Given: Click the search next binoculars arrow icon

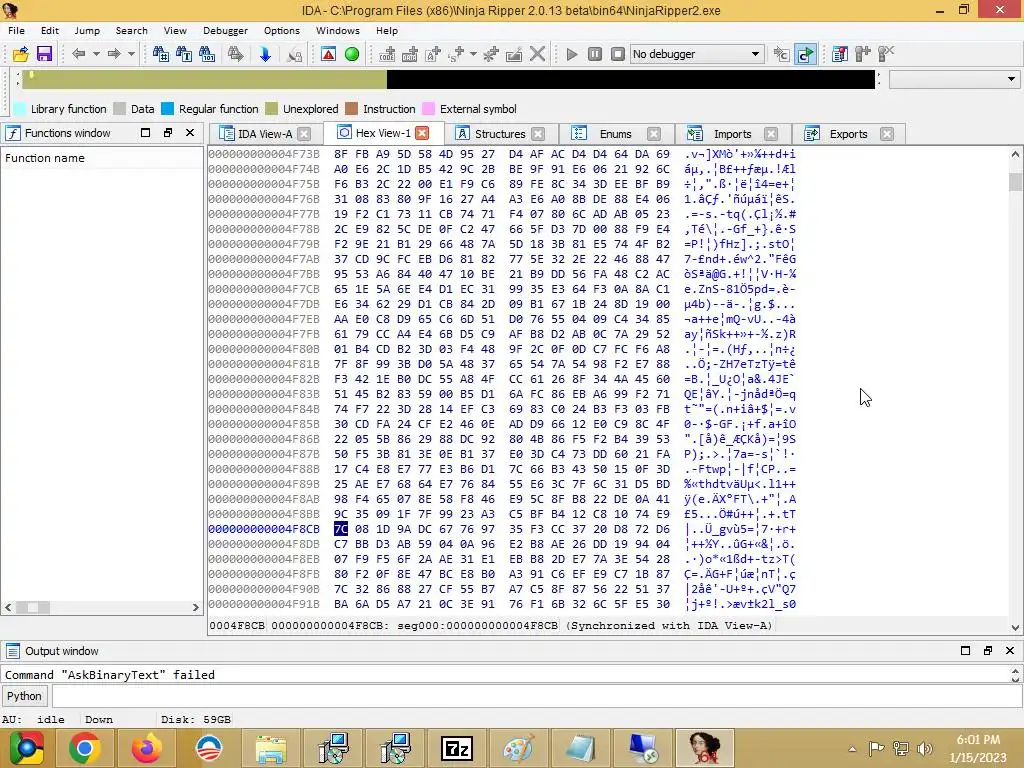Looking at the screenshot, I should 236,54.
